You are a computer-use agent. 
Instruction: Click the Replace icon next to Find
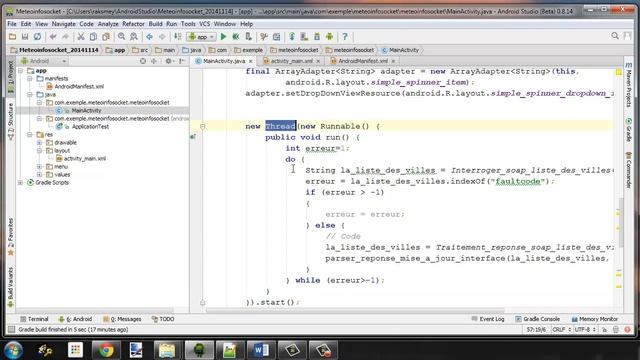(x=133, y=37)
